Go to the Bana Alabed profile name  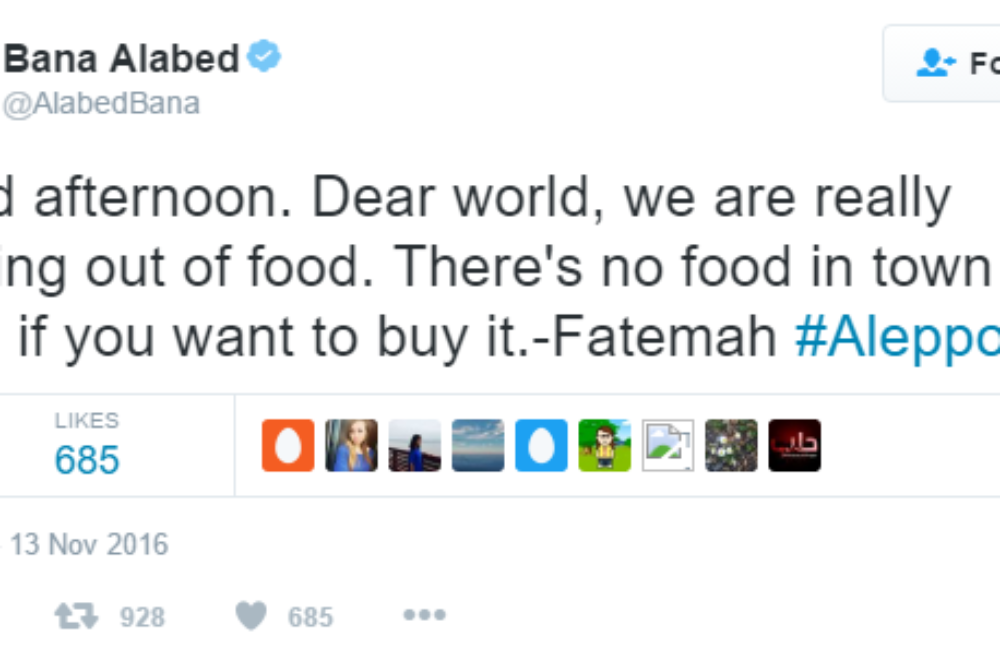pyautogui.click(x=122, y=59)
